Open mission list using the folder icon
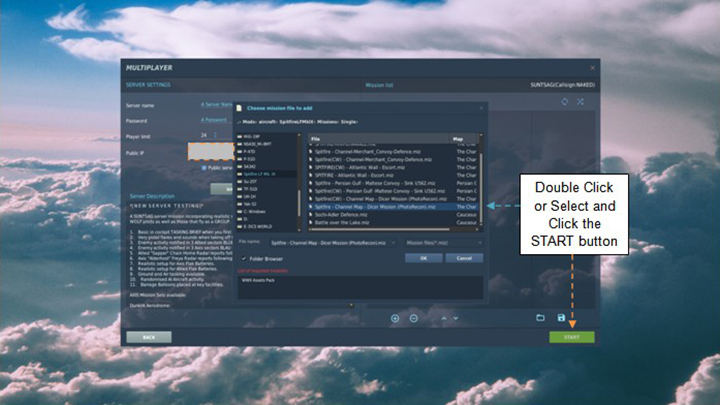Image resolution: width=720 pixels, height=405 pixels. (540, 318)
